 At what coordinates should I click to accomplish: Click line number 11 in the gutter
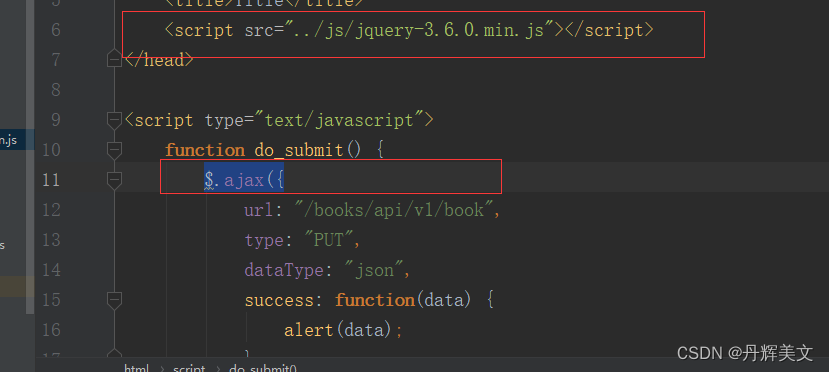click(51, 180)
